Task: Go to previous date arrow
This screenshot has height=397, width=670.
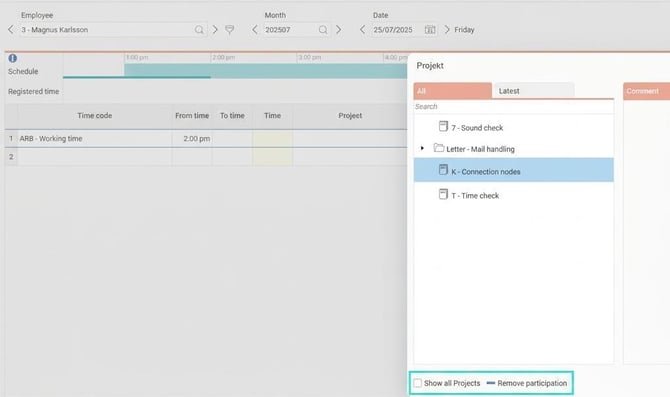Action: pos(362,29)
